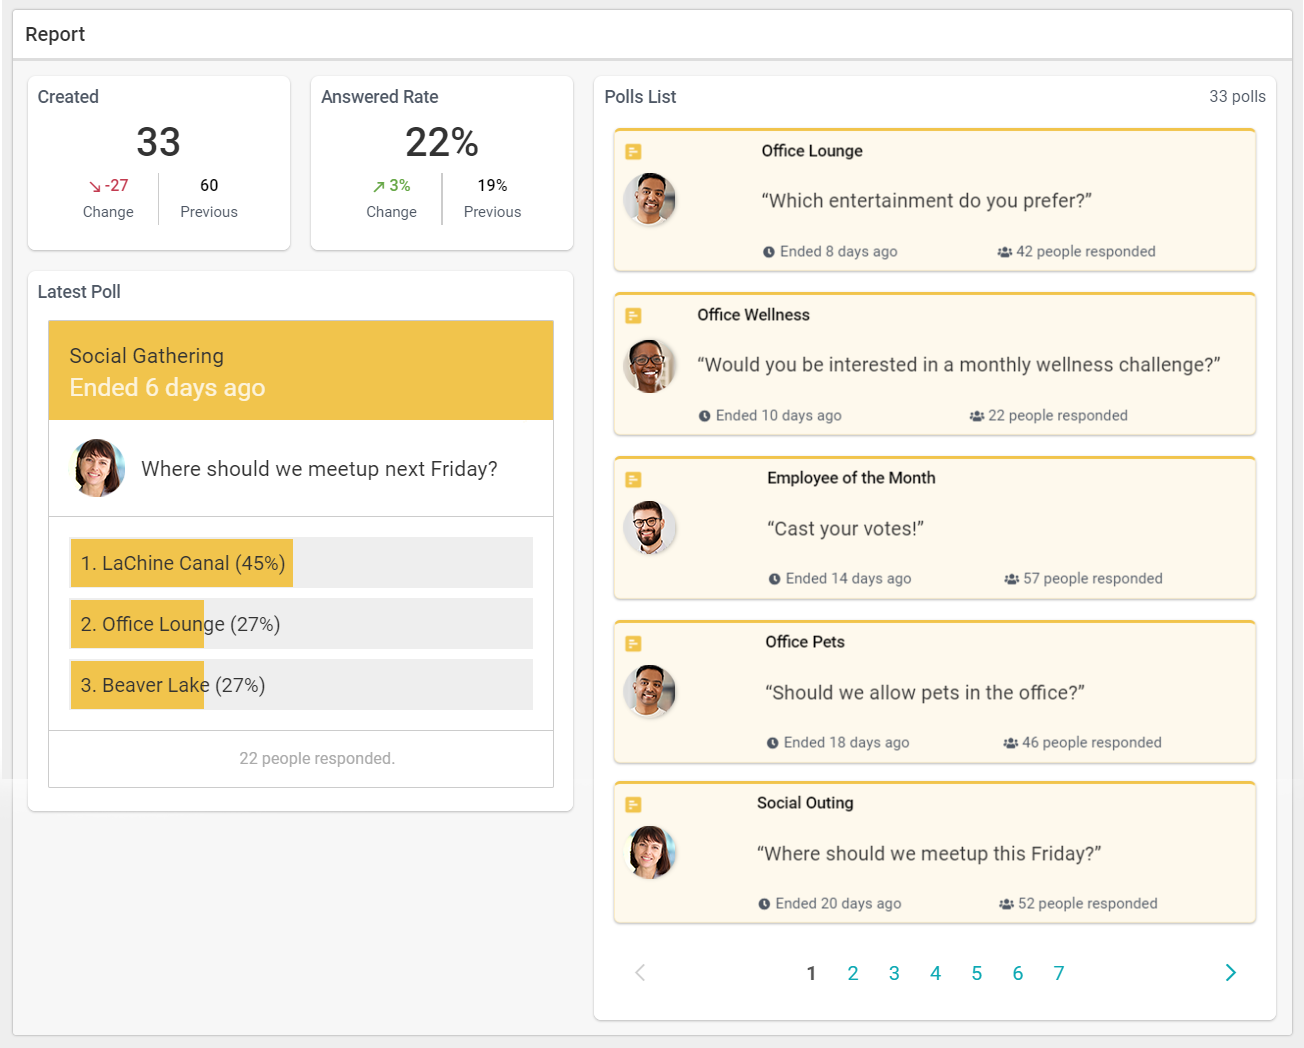Click the poll icon on Office Lounge card
This screenshot has width=1304, height=1048.
coord(633,152)
